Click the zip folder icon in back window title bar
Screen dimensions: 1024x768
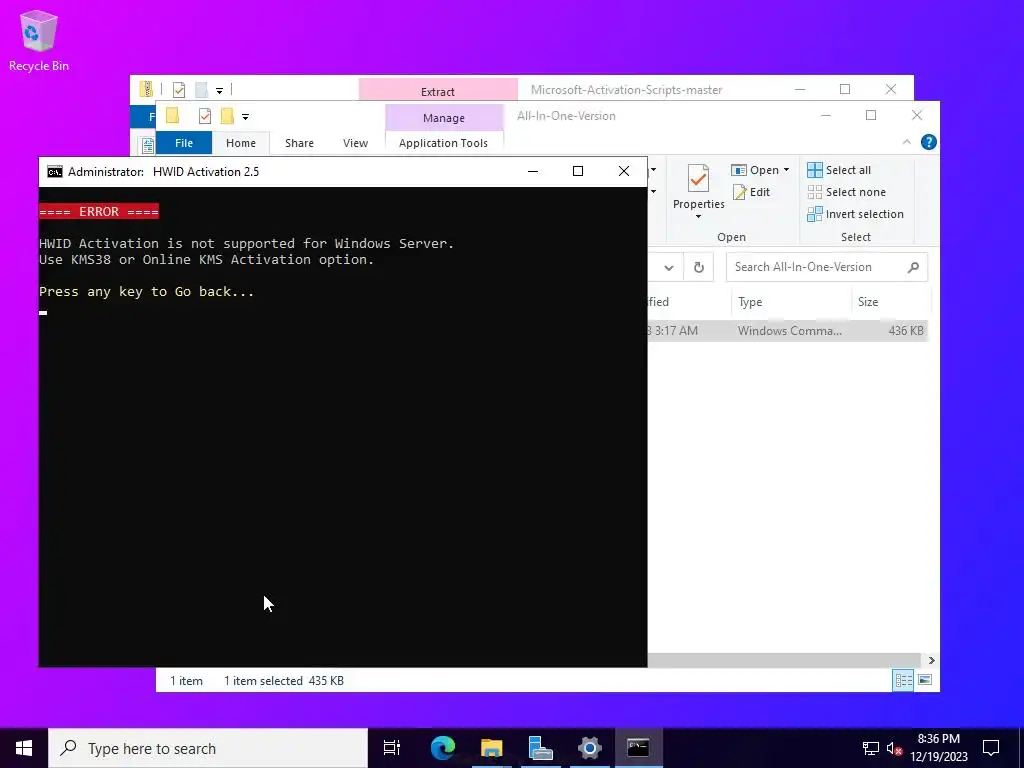146,89
